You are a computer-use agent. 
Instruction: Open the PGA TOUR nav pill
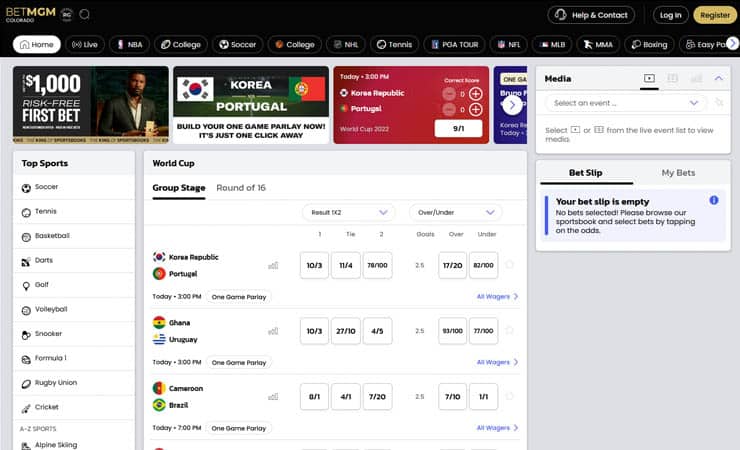click(x=454, y=44)
